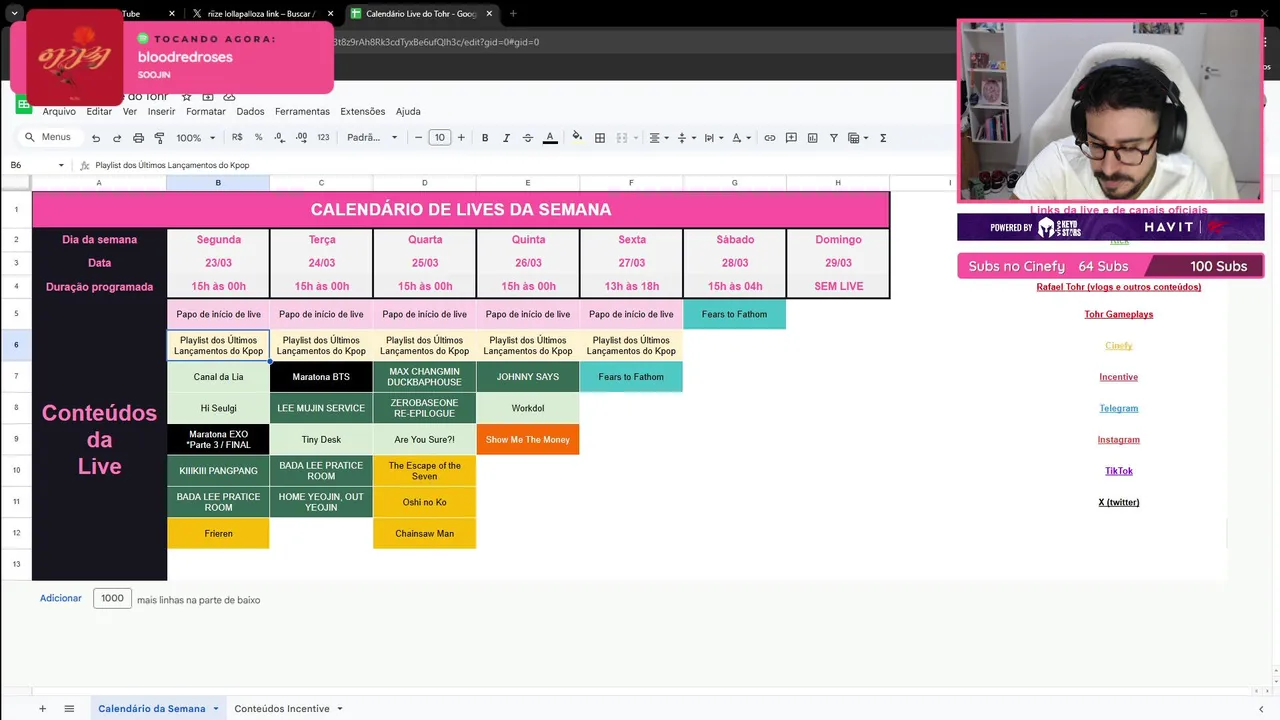Open the Tohr Gameplays link
The image size is (1280, 720).
1119,314
